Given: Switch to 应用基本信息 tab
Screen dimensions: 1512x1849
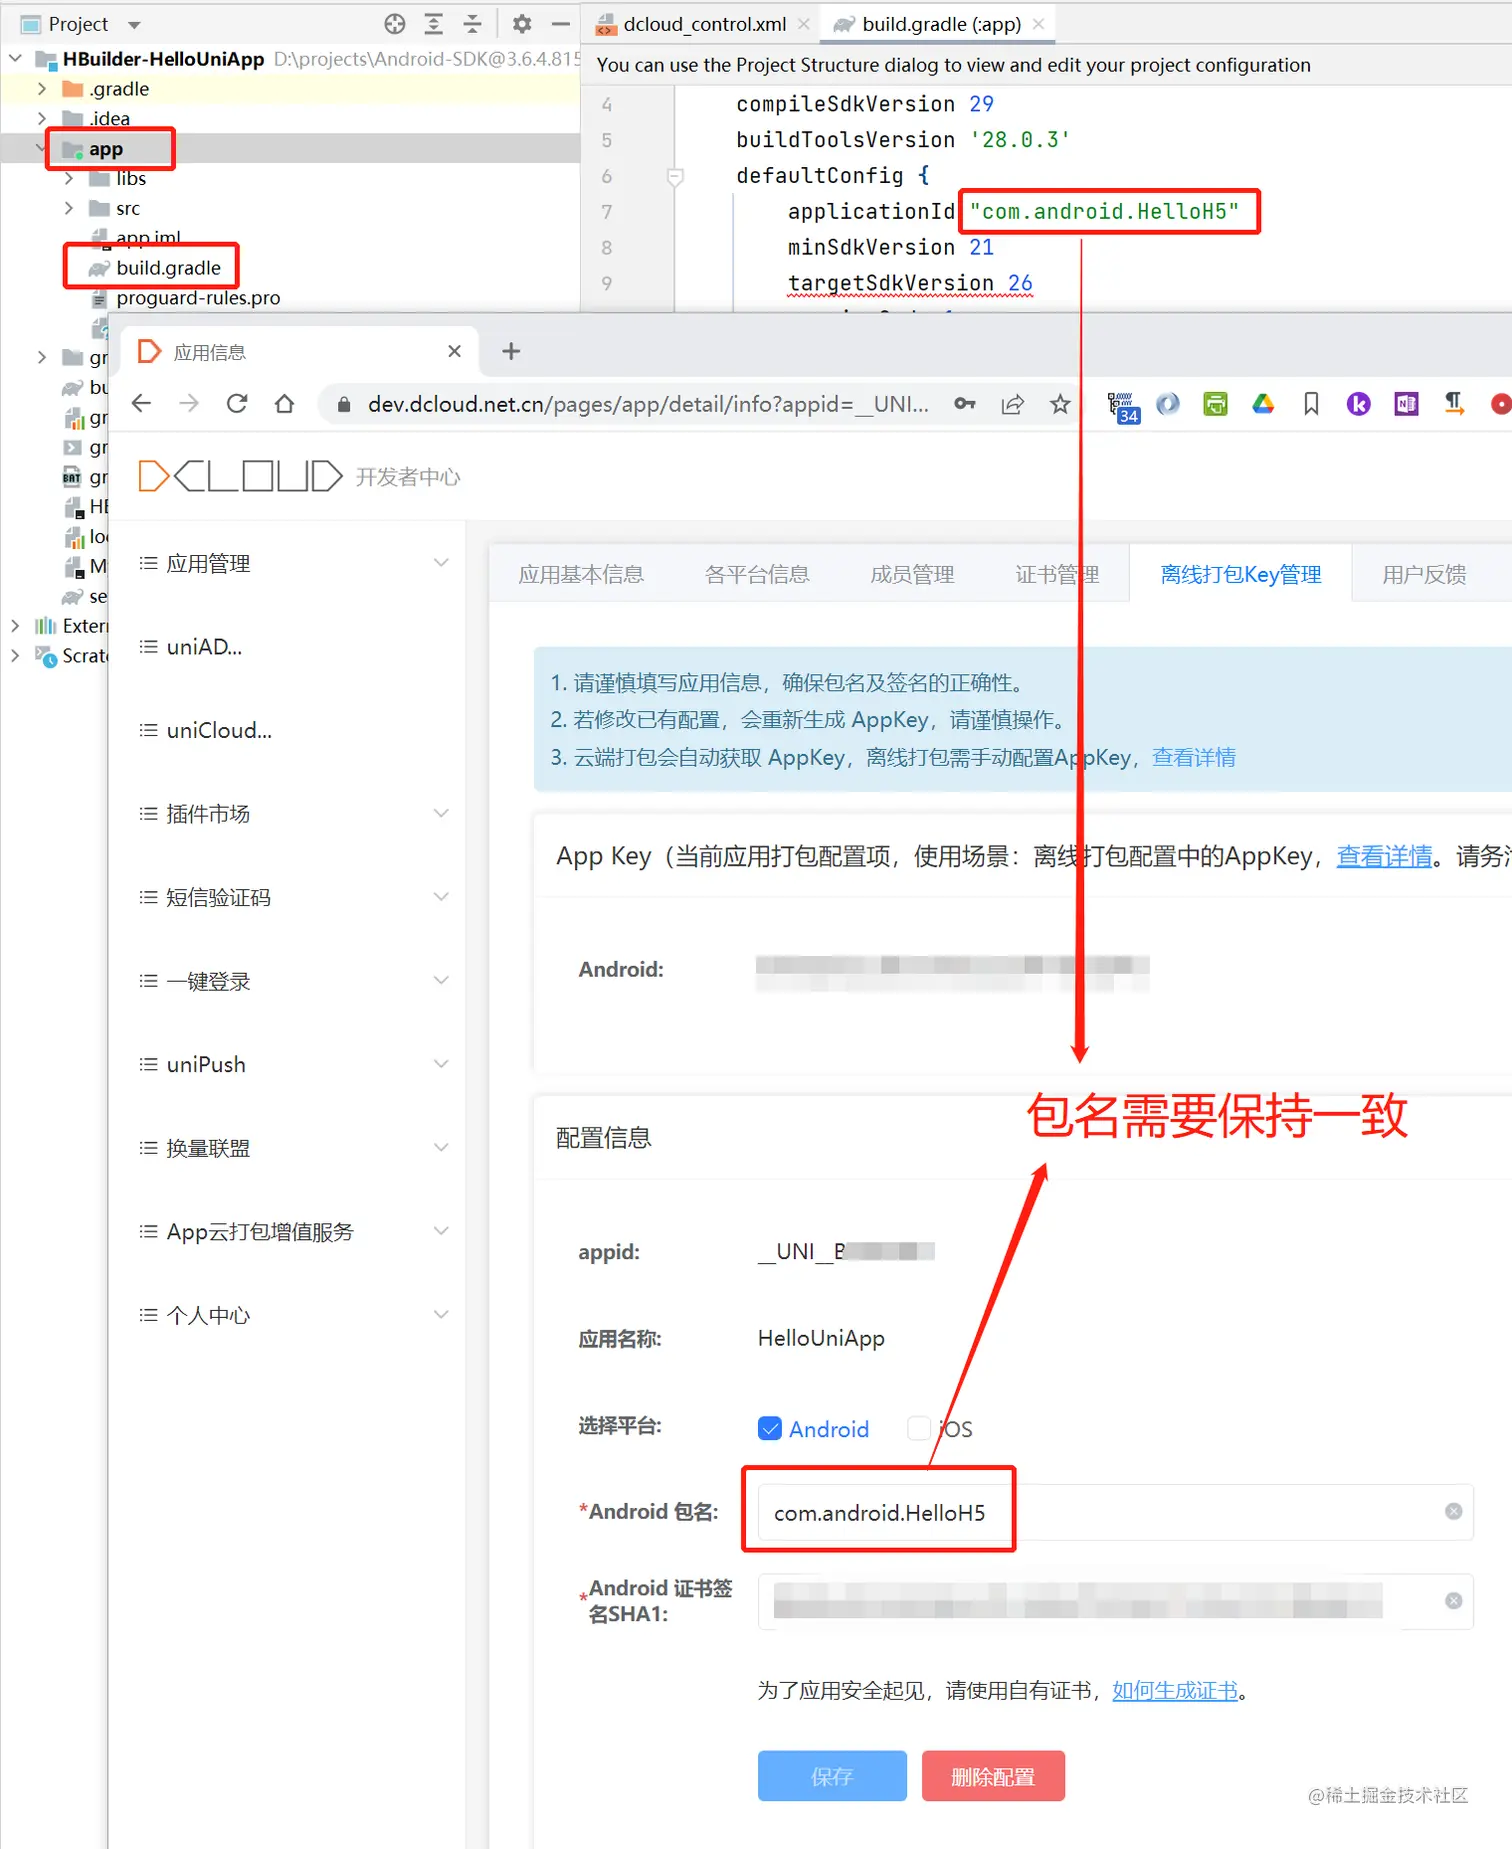Looking at the screenshot, I should [581, 574].
